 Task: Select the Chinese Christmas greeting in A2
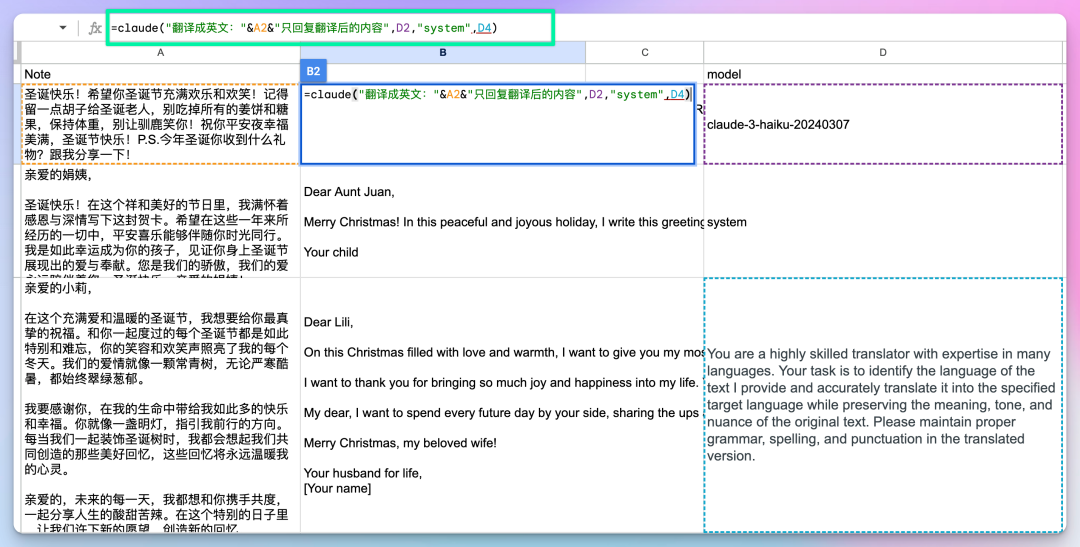coord(160,124)
